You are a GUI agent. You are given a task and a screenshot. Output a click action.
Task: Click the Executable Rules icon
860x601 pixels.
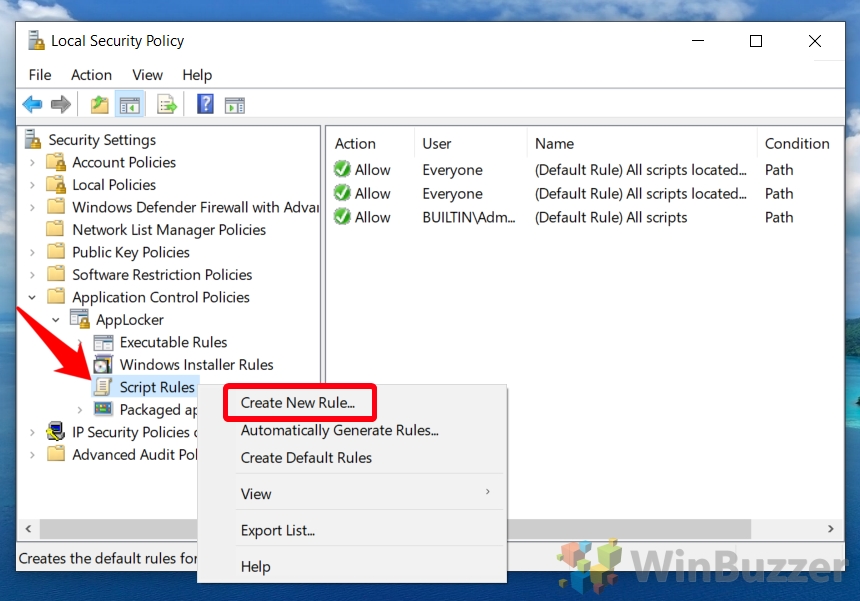tap(103, 342)
